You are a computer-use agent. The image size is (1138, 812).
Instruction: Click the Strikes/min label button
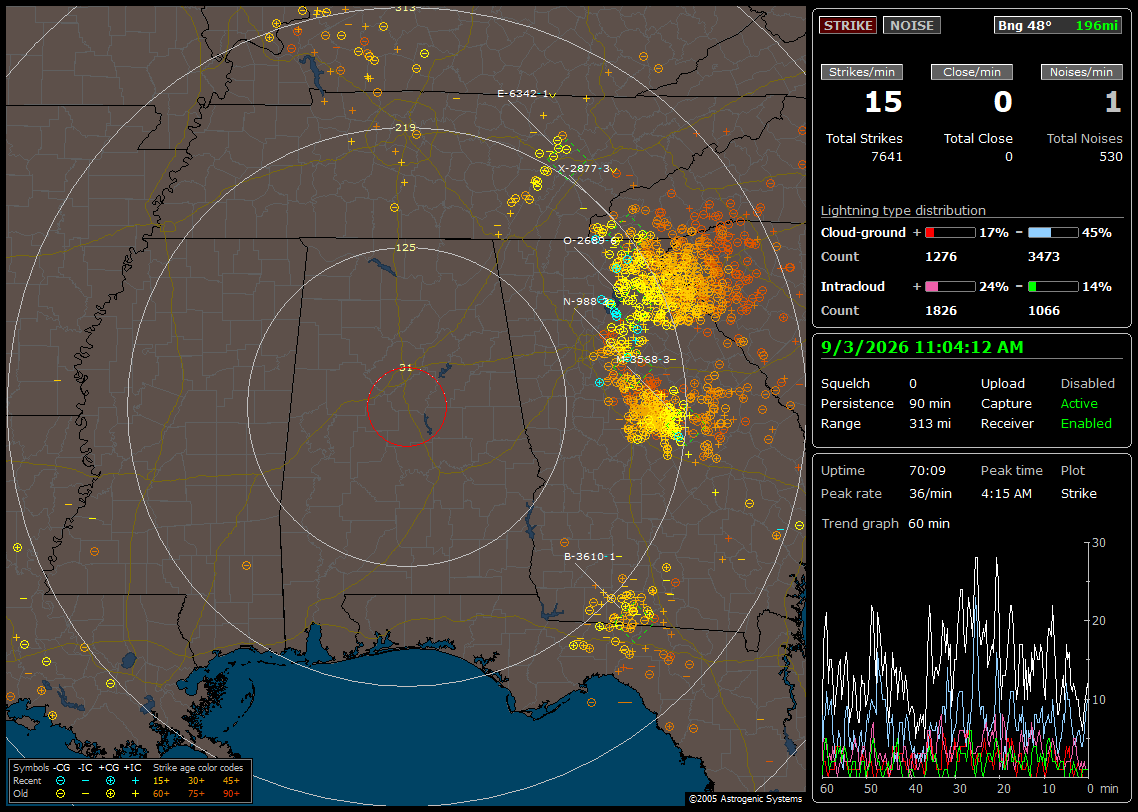click(x=861, y=72)
